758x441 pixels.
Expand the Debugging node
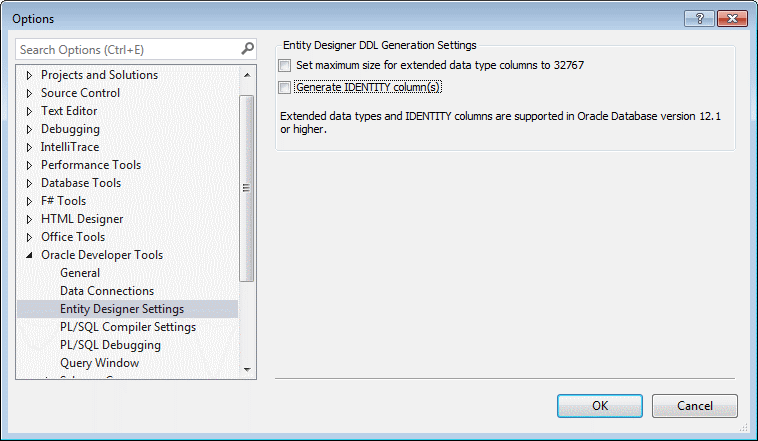click(29, 129)
